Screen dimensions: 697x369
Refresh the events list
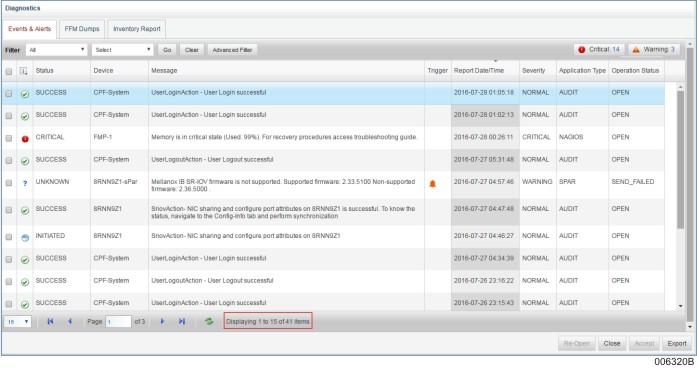tap(209, 321)
